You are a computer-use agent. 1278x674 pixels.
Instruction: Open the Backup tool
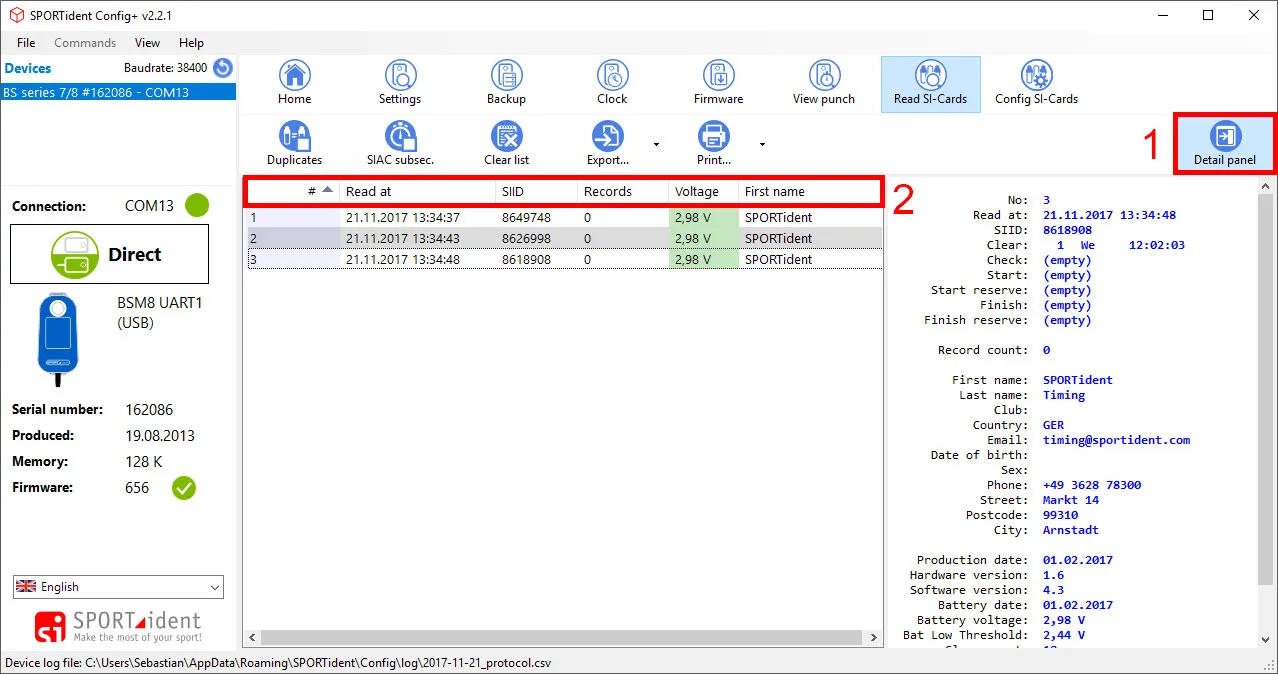pos(506,82)
